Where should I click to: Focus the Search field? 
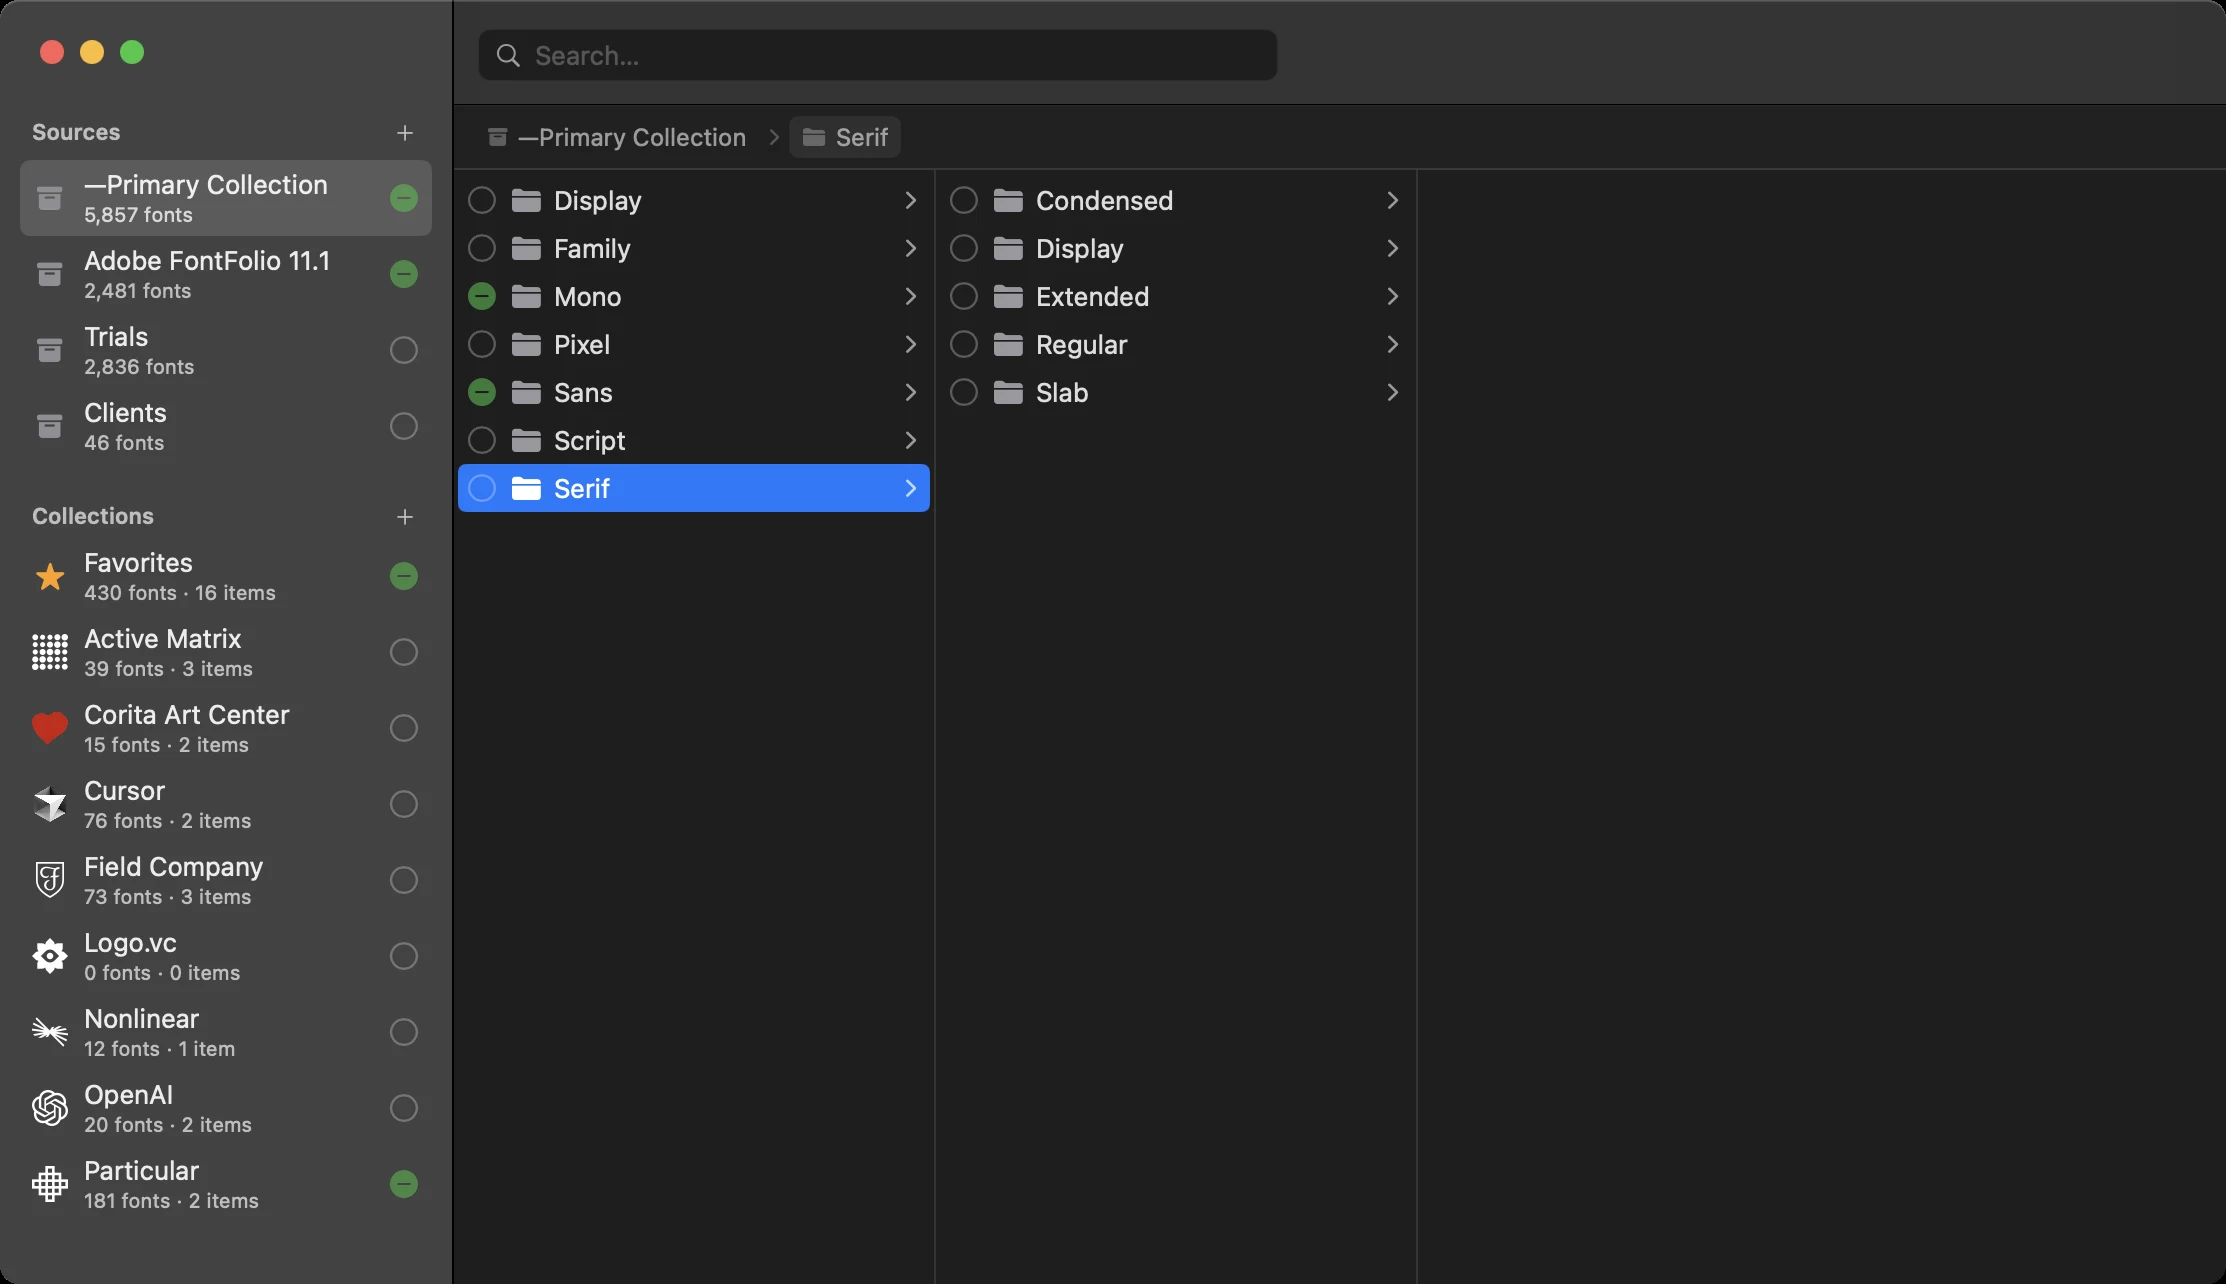[878, 55]
